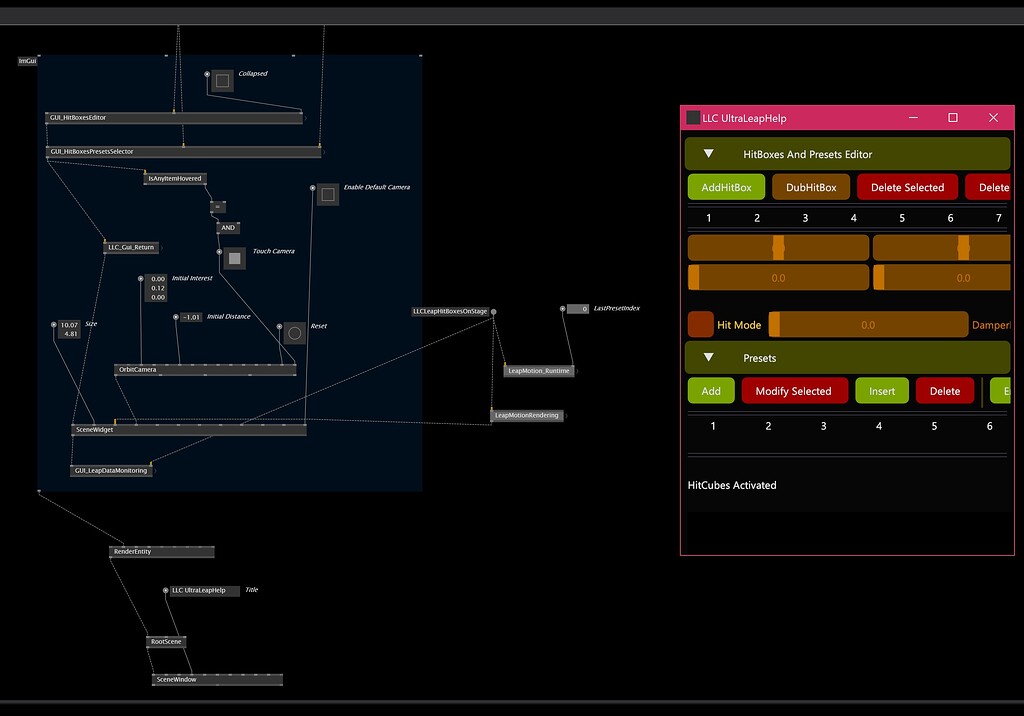This screenshot has width=1024, height=716.
Task: Select the OrbitCamera node
Action: [x=205, y=370]
